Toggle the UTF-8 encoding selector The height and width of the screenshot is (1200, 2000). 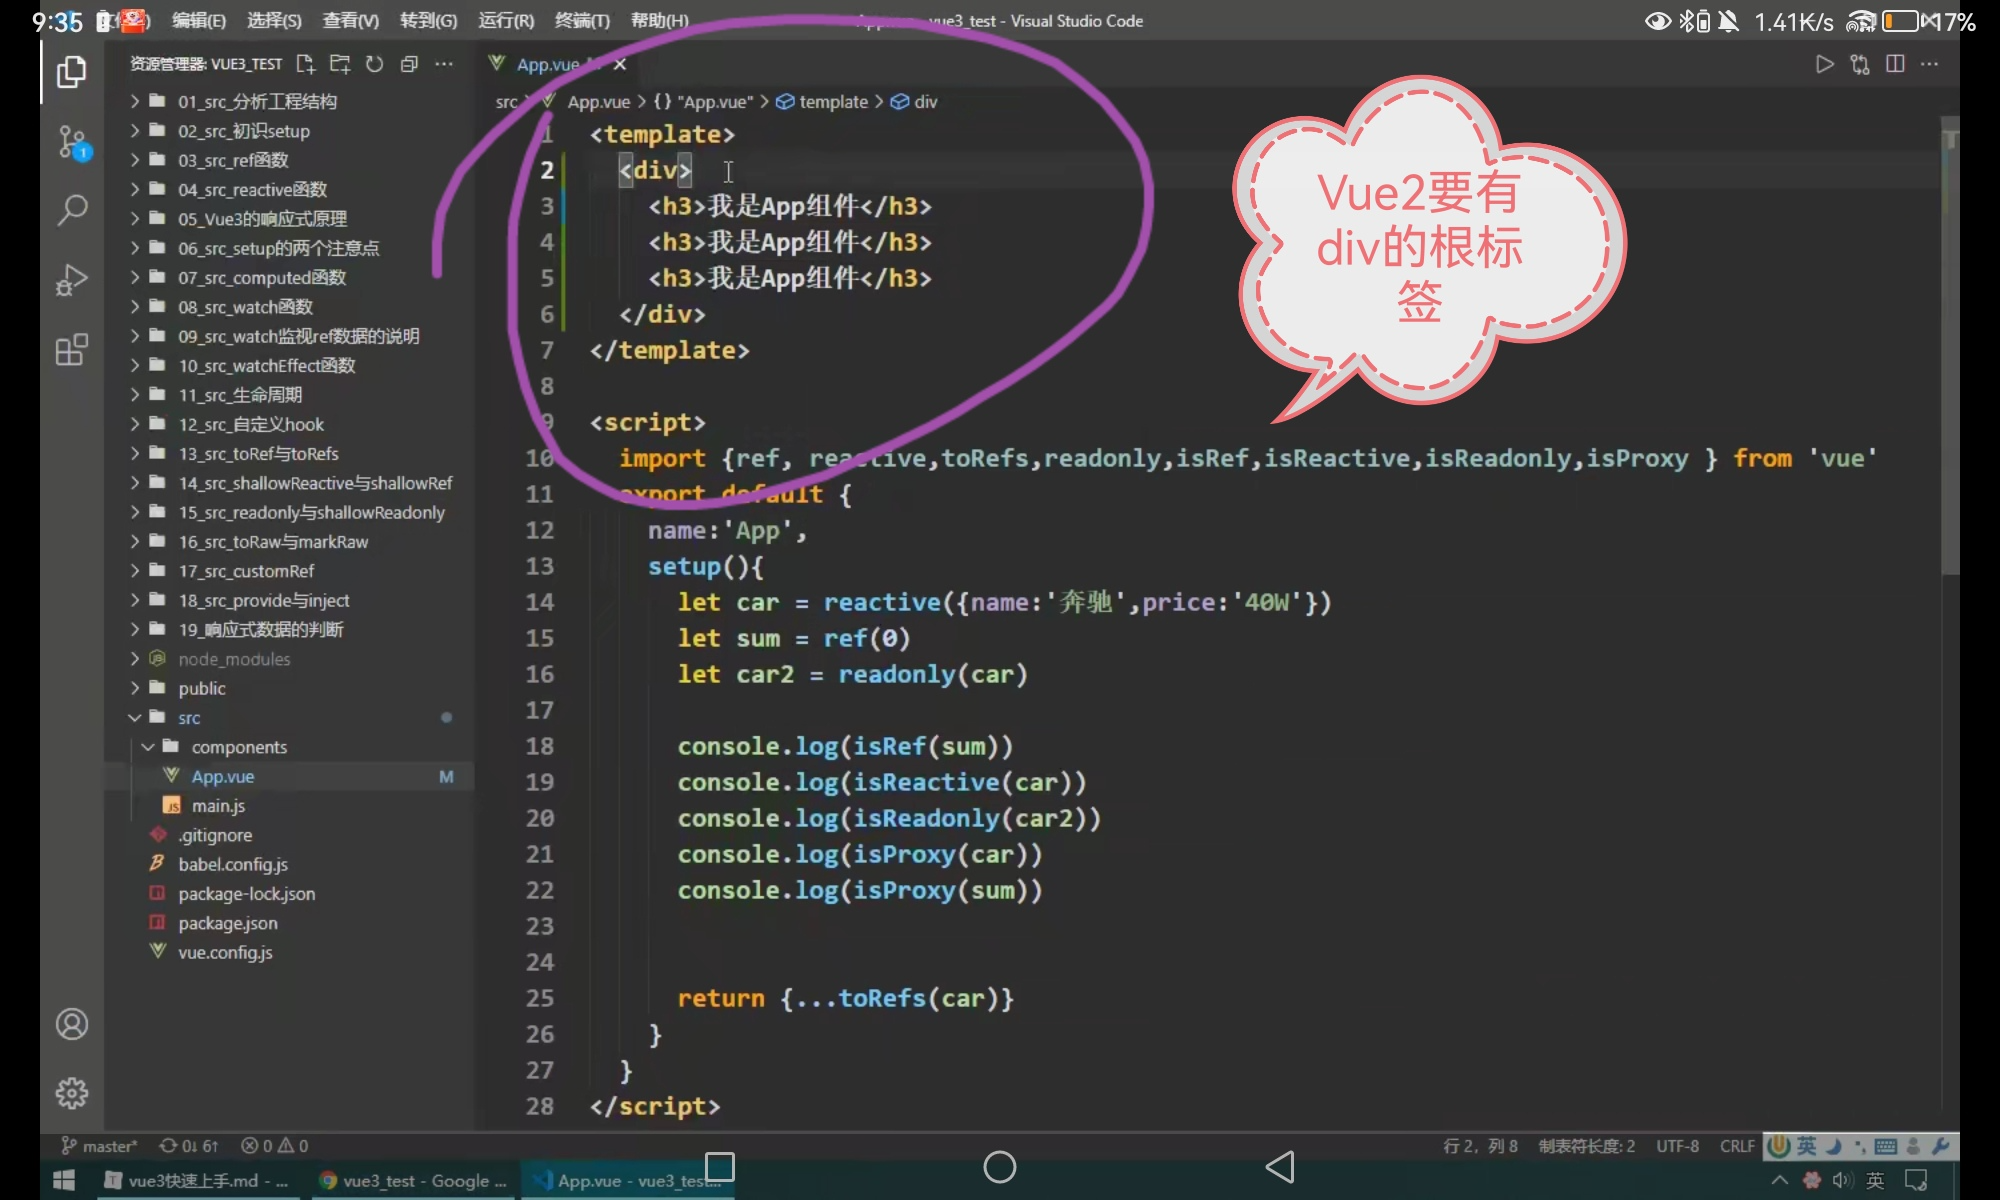pos(1677,1146)
